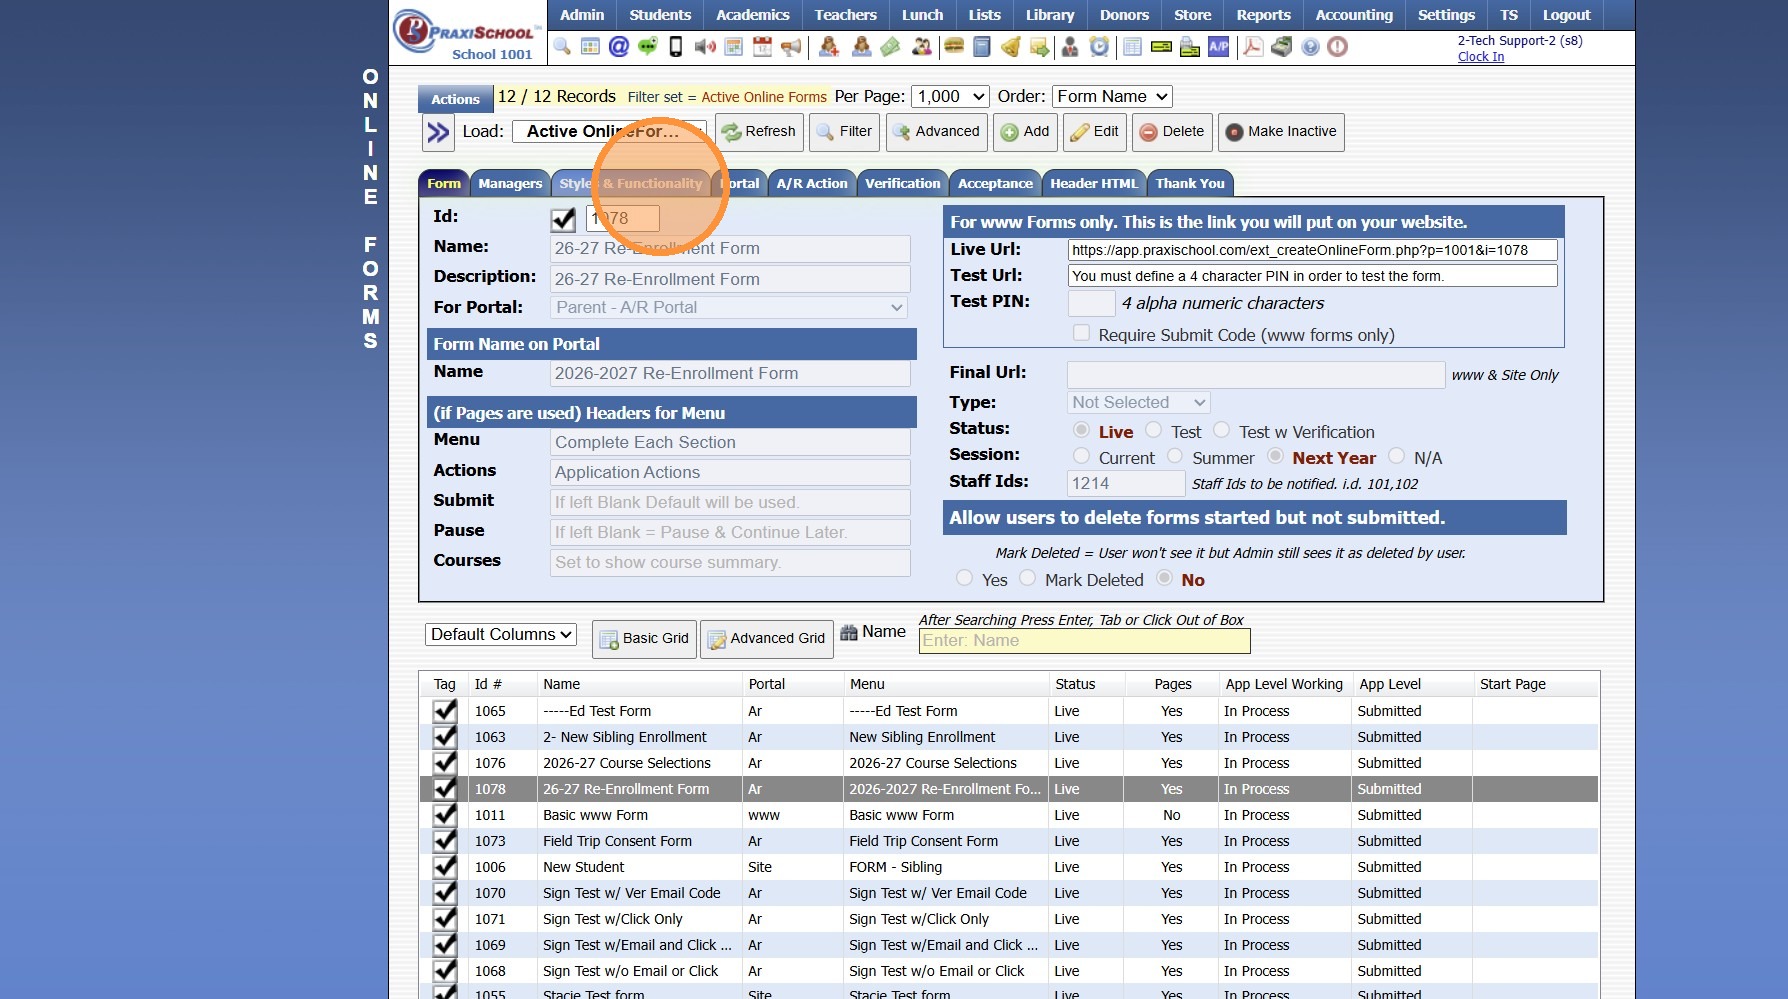This screenshot has width=1788, height=999.
Task: Open the Accounting menu
Action: pos(1354,15)
